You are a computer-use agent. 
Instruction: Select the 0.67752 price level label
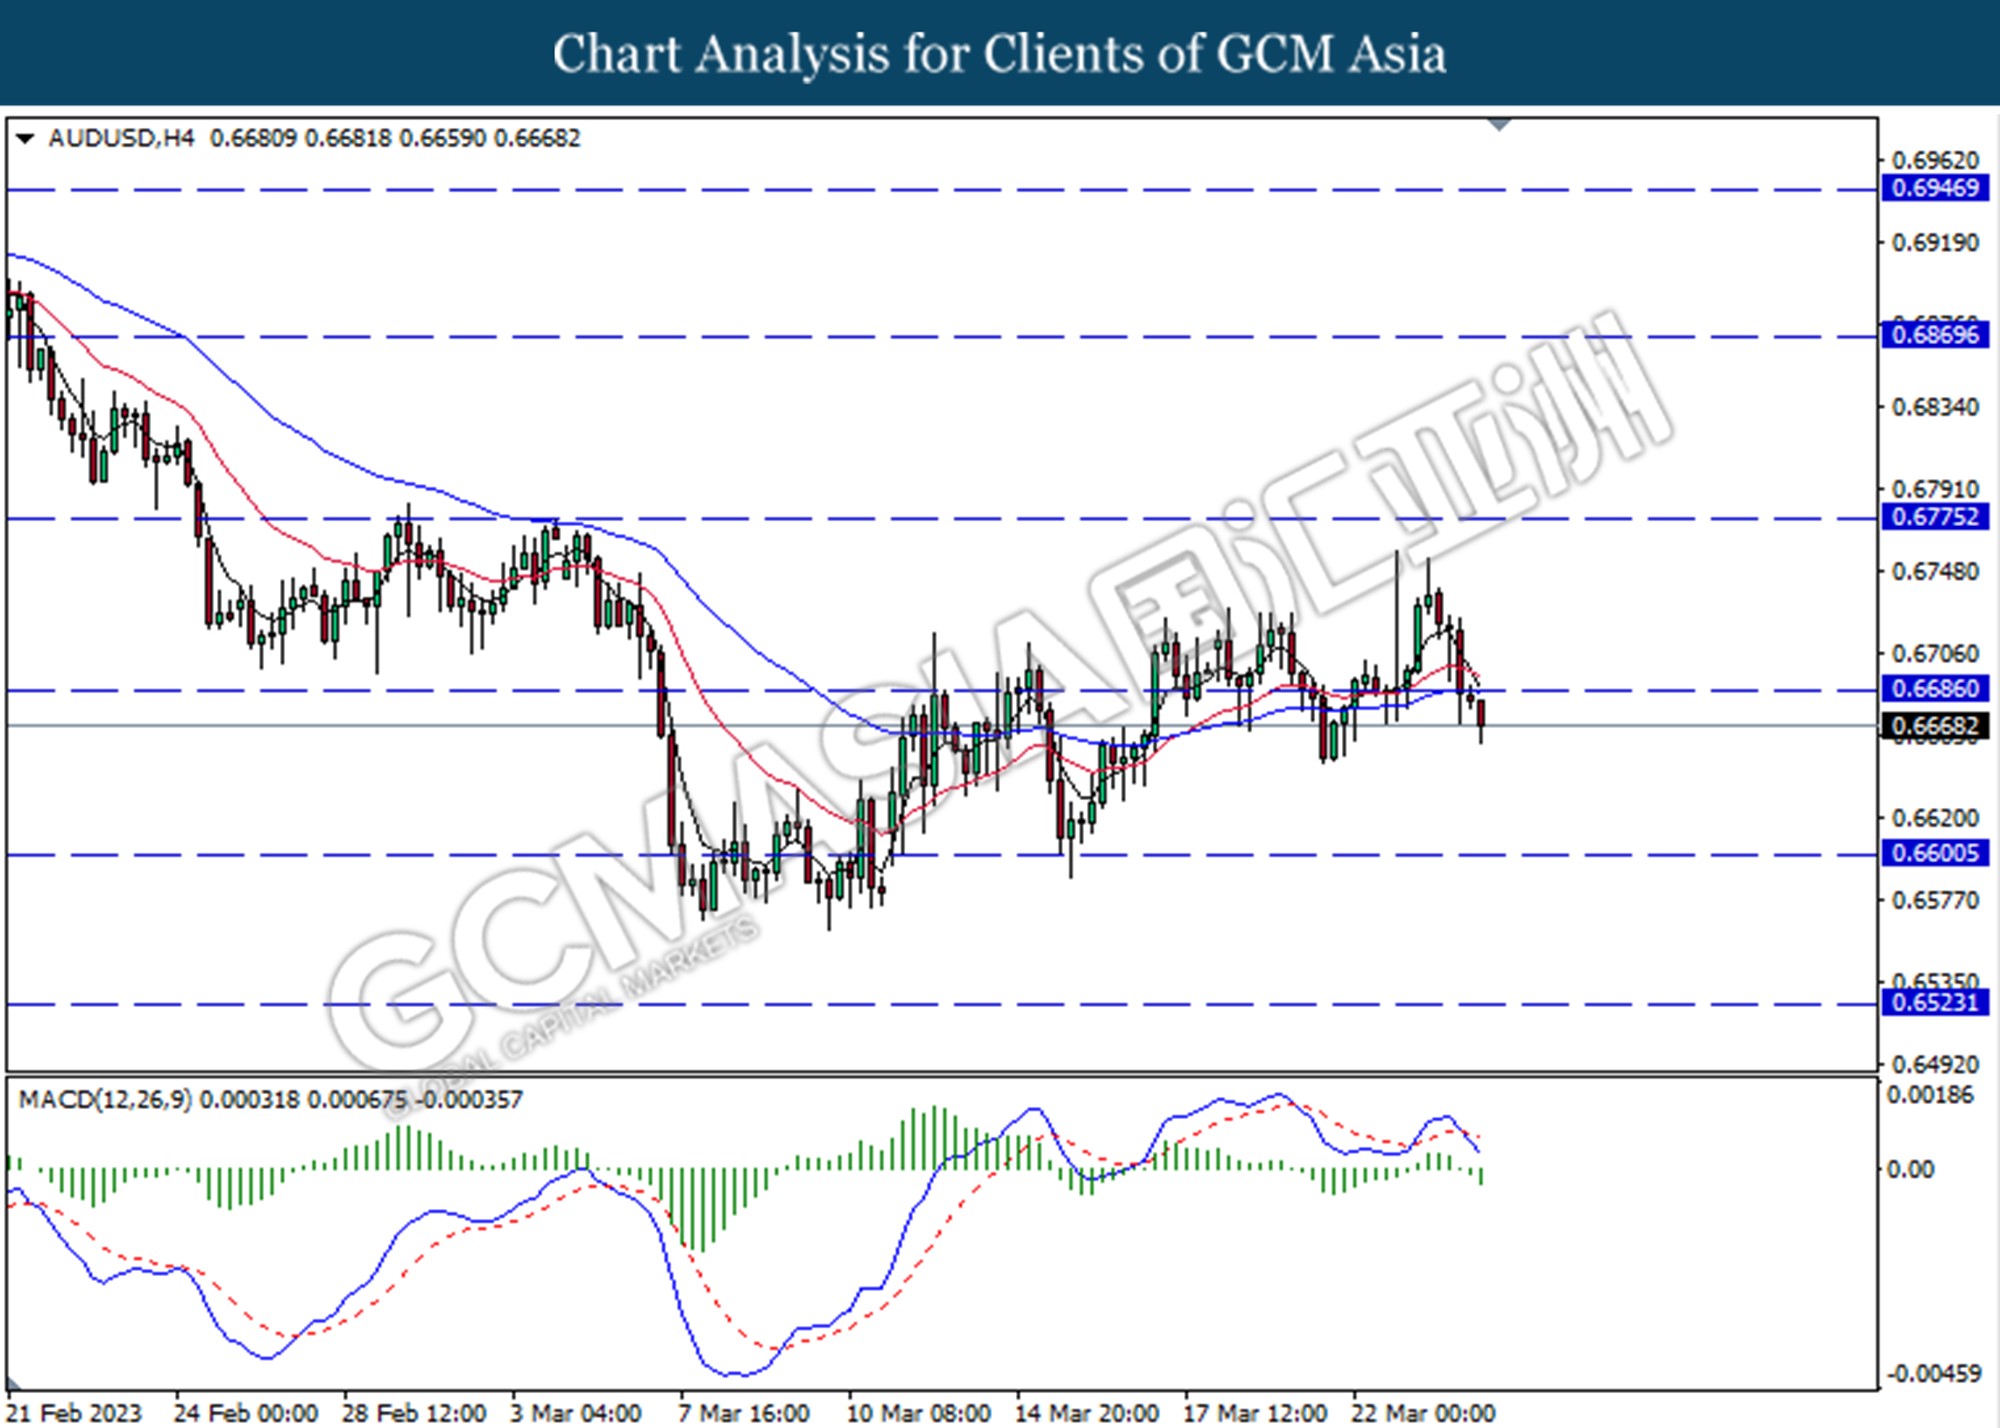click(x=1935, y=517)
